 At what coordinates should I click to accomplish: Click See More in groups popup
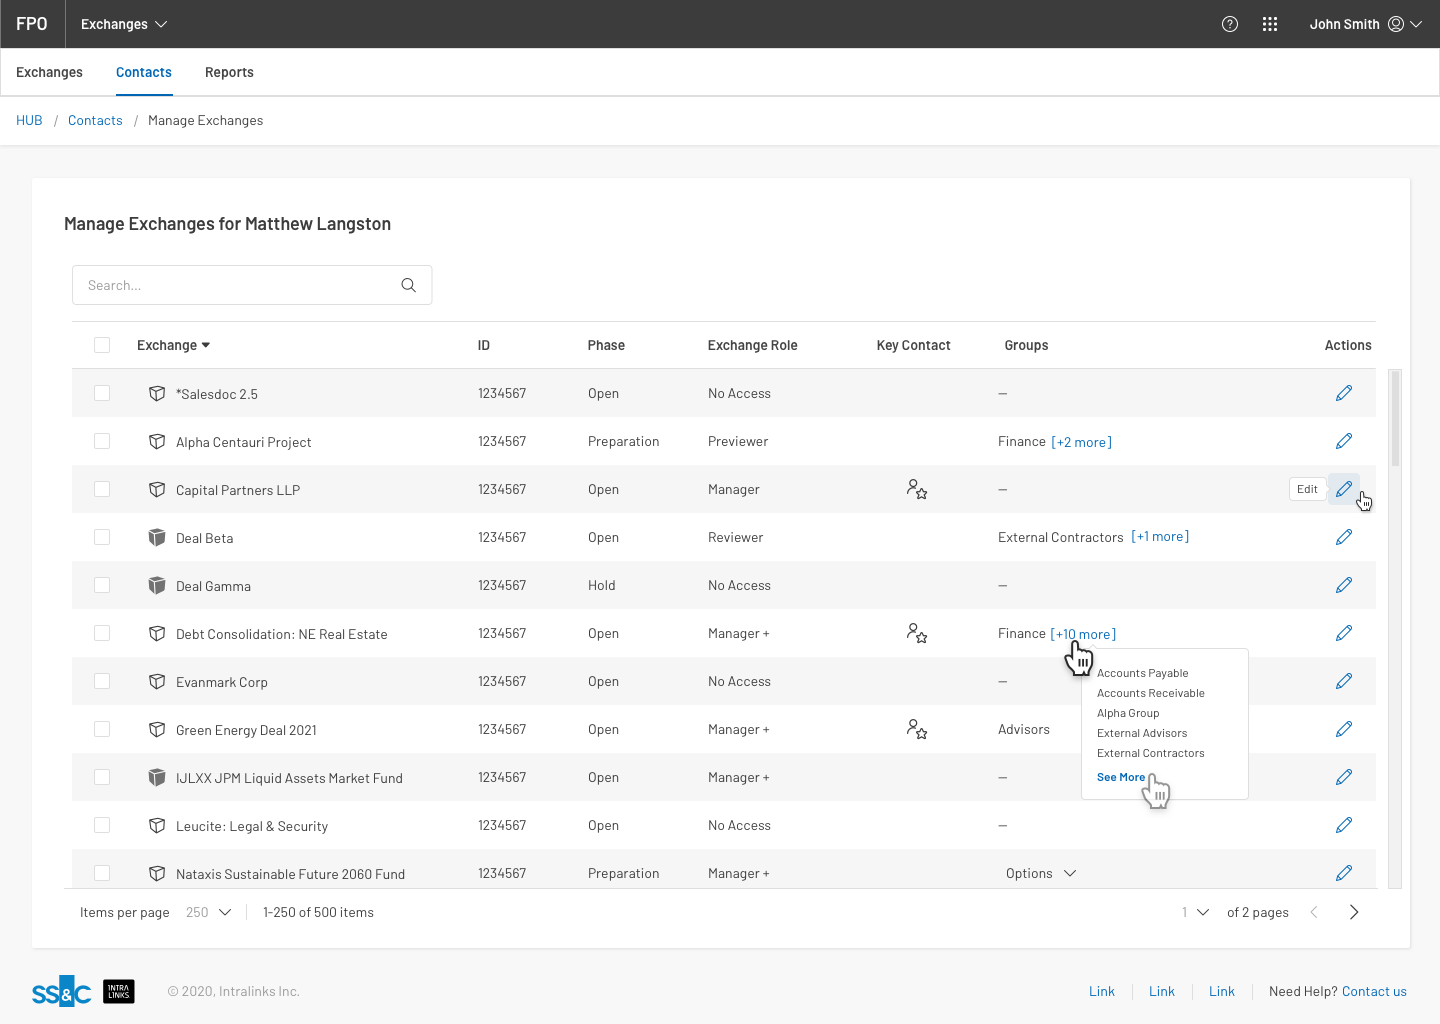pyautogui.click(x=1121, y=777)
